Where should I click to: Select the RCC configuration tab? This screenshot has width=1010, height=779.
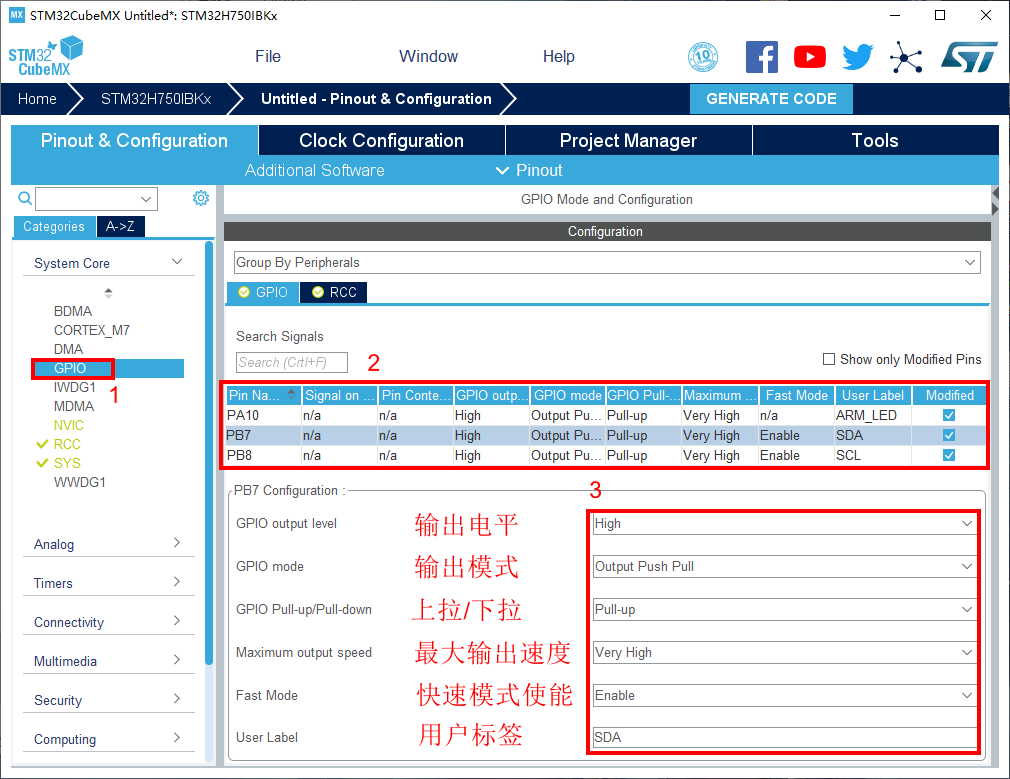coord(334,292)
